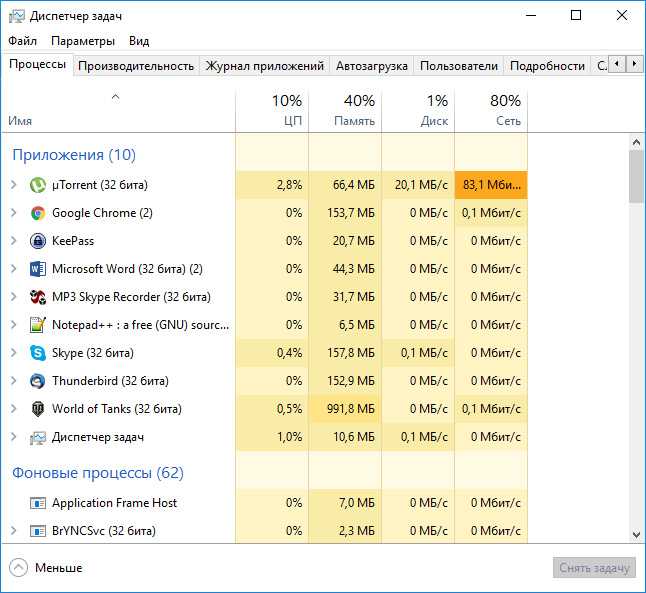
Task: Switch to the Подробности tab
Action: [x=547, y=66]
